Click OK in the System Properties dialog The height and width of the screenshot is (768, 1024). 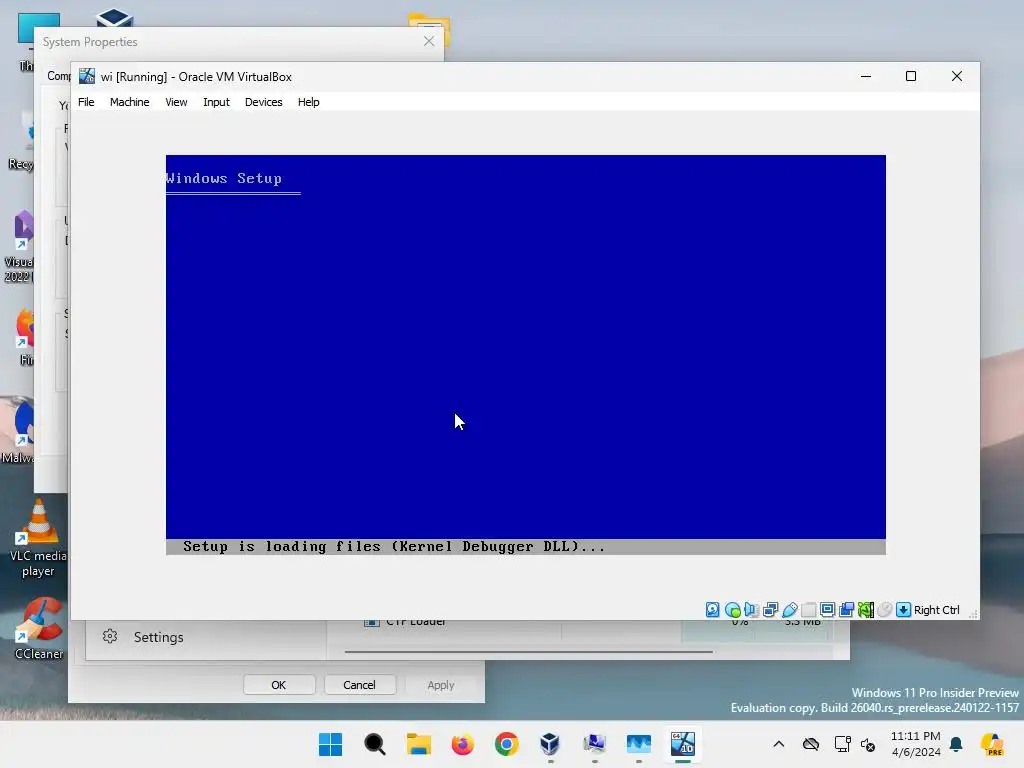tap(279, 685)
